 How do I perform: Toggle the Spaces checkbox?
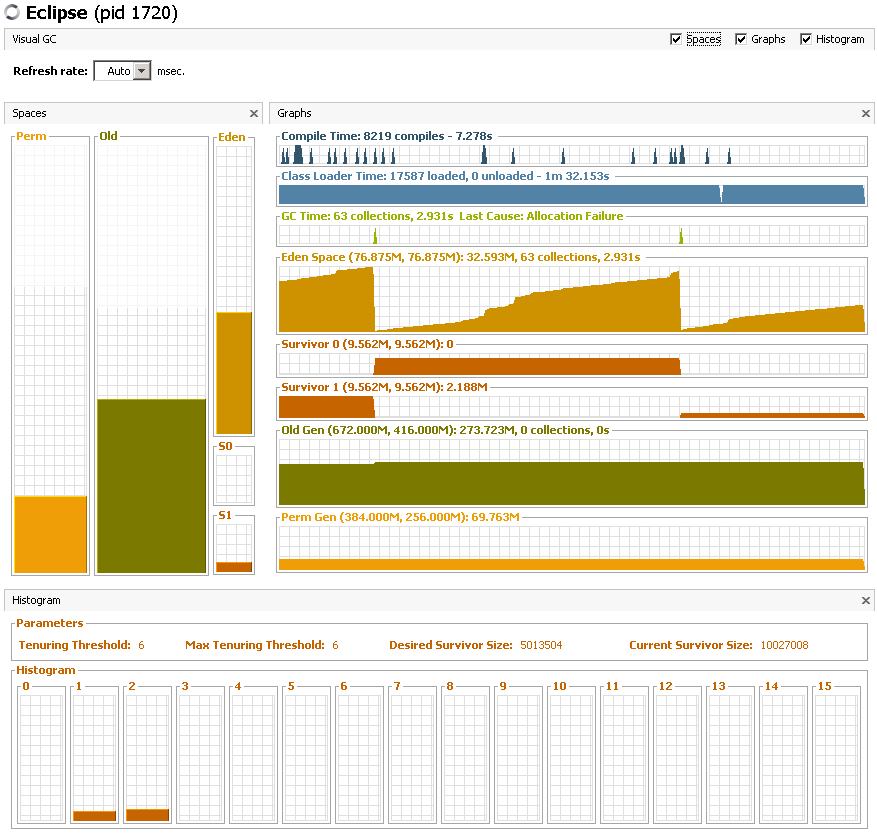click(676, 39)
